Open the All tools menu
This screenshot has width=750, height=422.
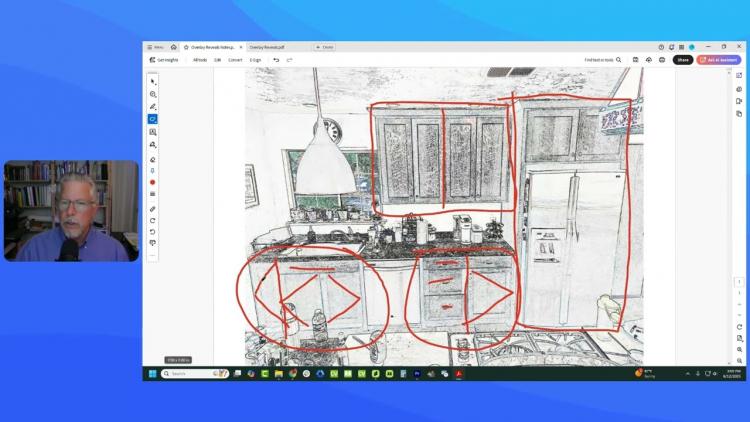(x=200, y=60)
